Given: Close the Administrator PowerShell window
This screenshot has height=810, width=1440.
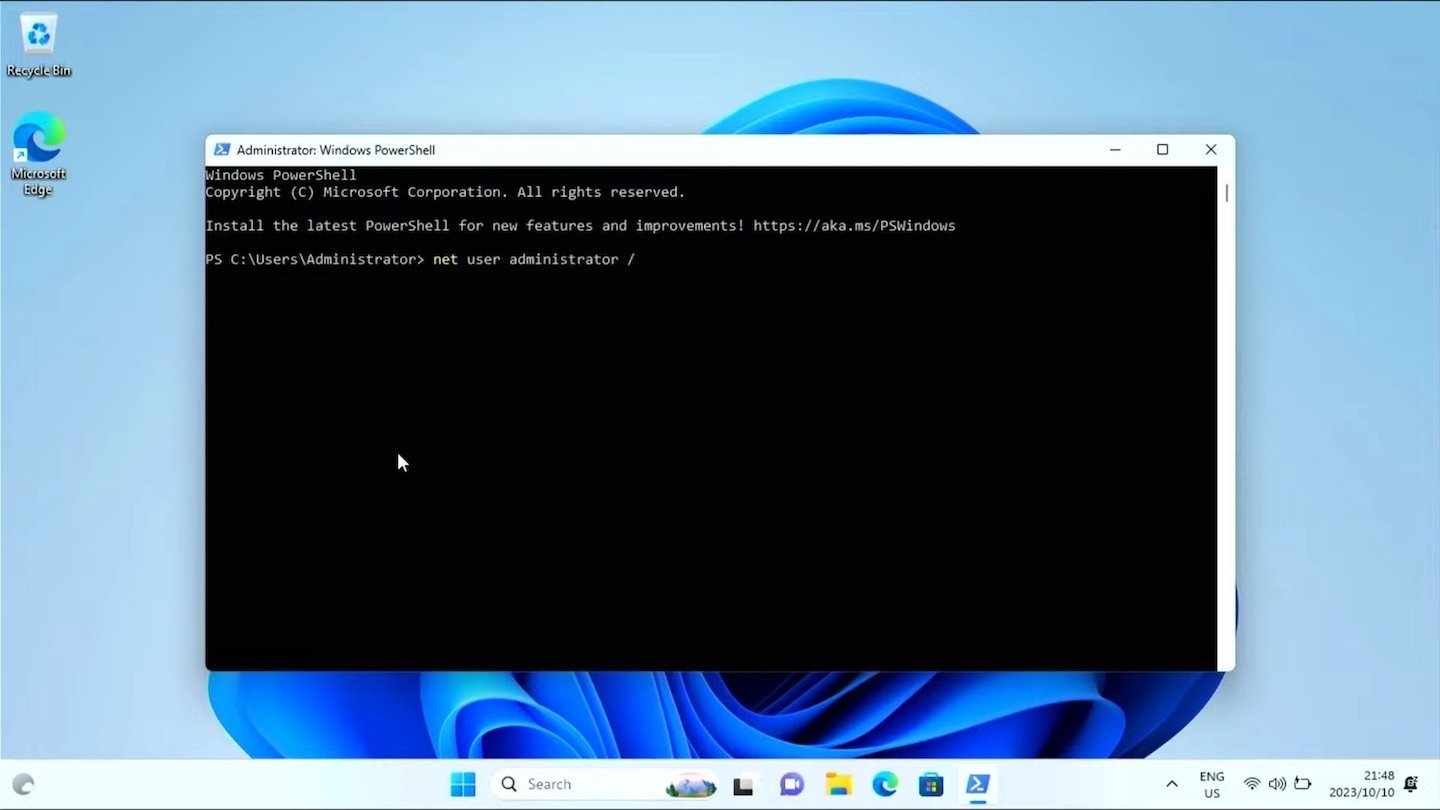Looking at the screenshot, I should click(x=1211, y=150).
